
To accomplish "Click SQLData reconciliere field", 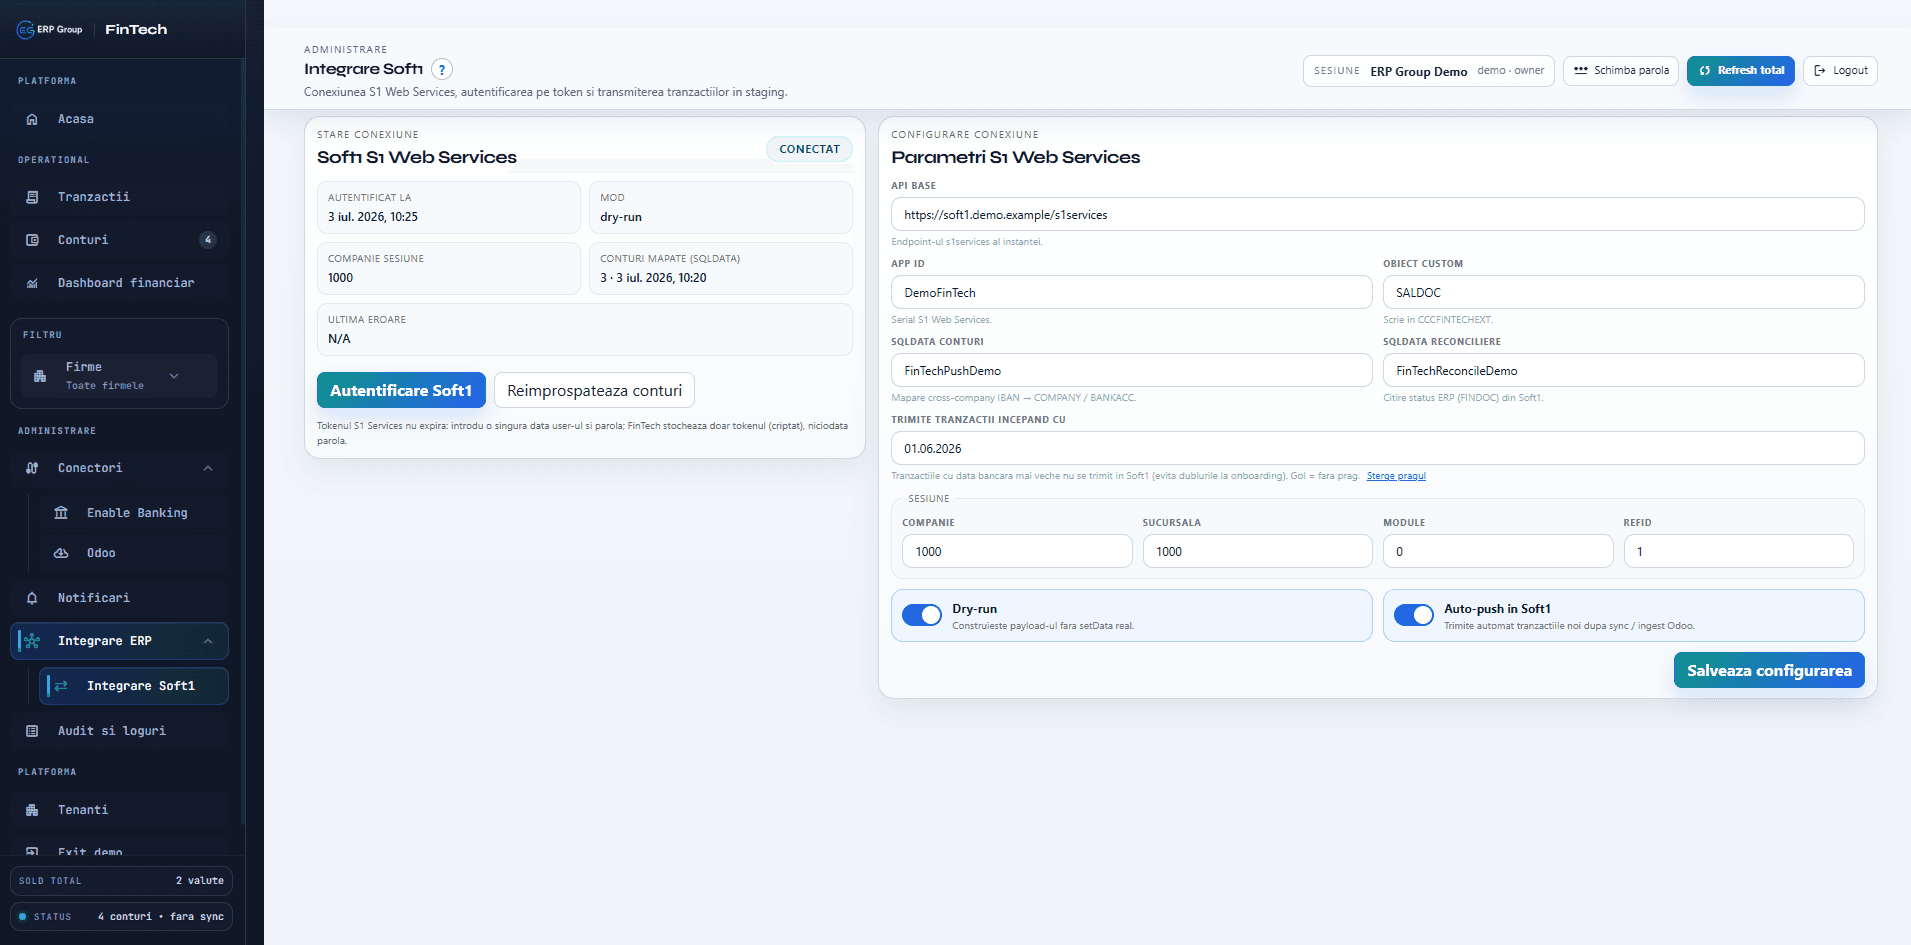I will [x=1623, y=370].
